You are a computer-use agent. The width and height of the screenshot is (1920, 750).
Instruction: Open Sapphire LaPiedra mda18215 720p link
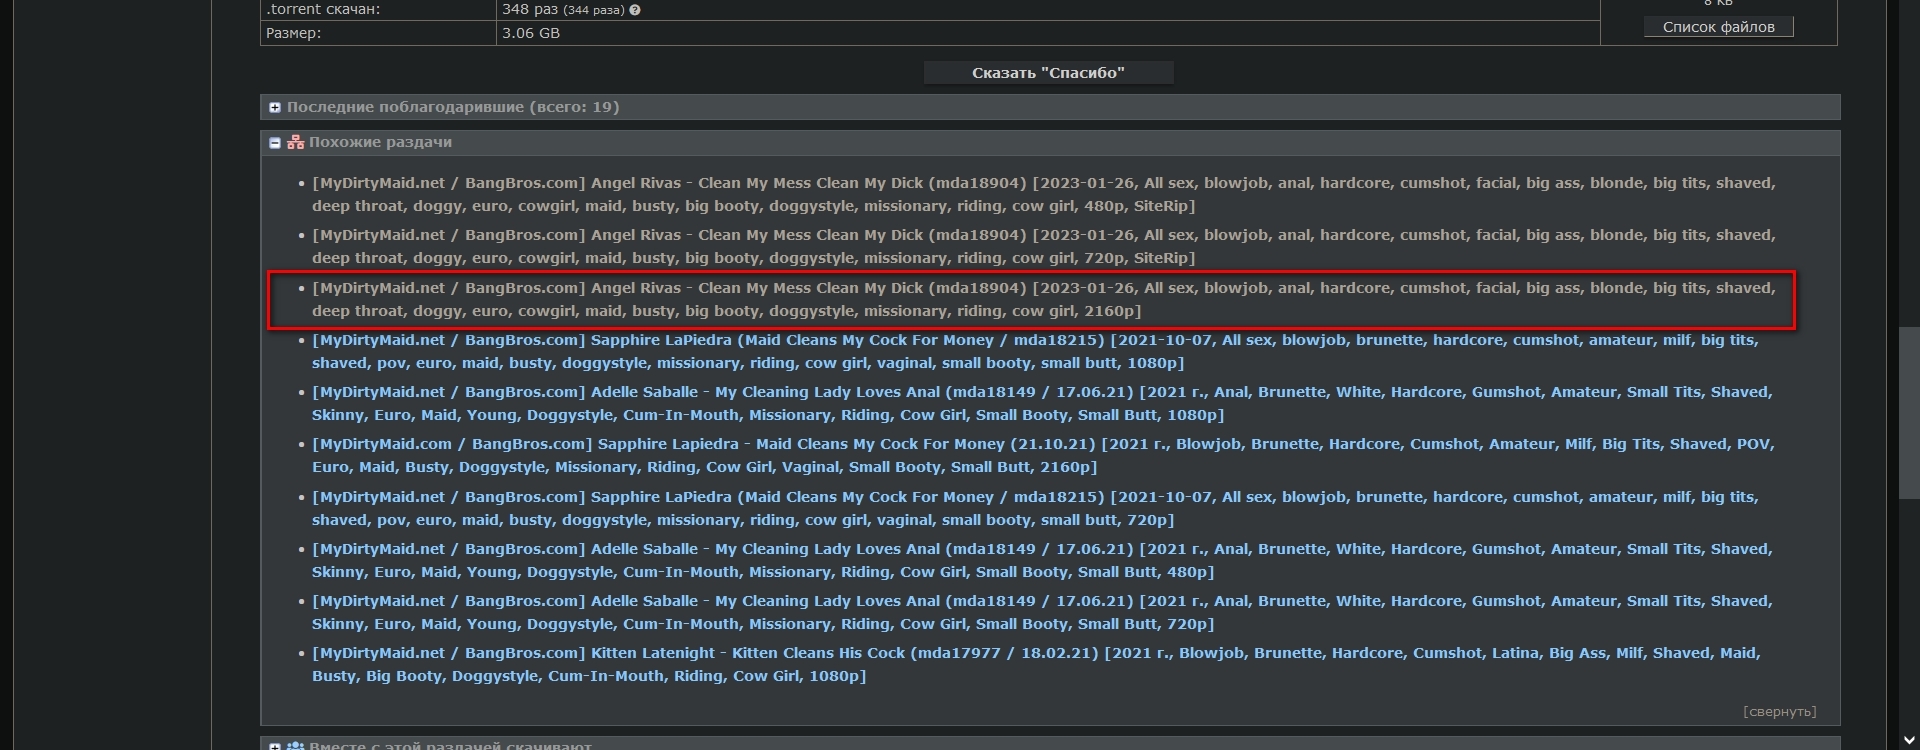pos(1035,508)
